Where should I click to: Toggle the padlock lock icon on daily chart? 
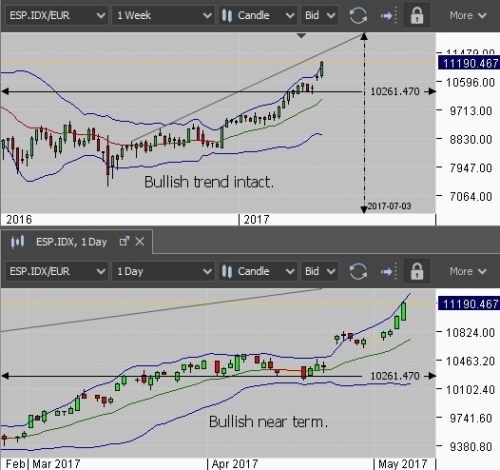pyautogui.click(x=417, y=271)
